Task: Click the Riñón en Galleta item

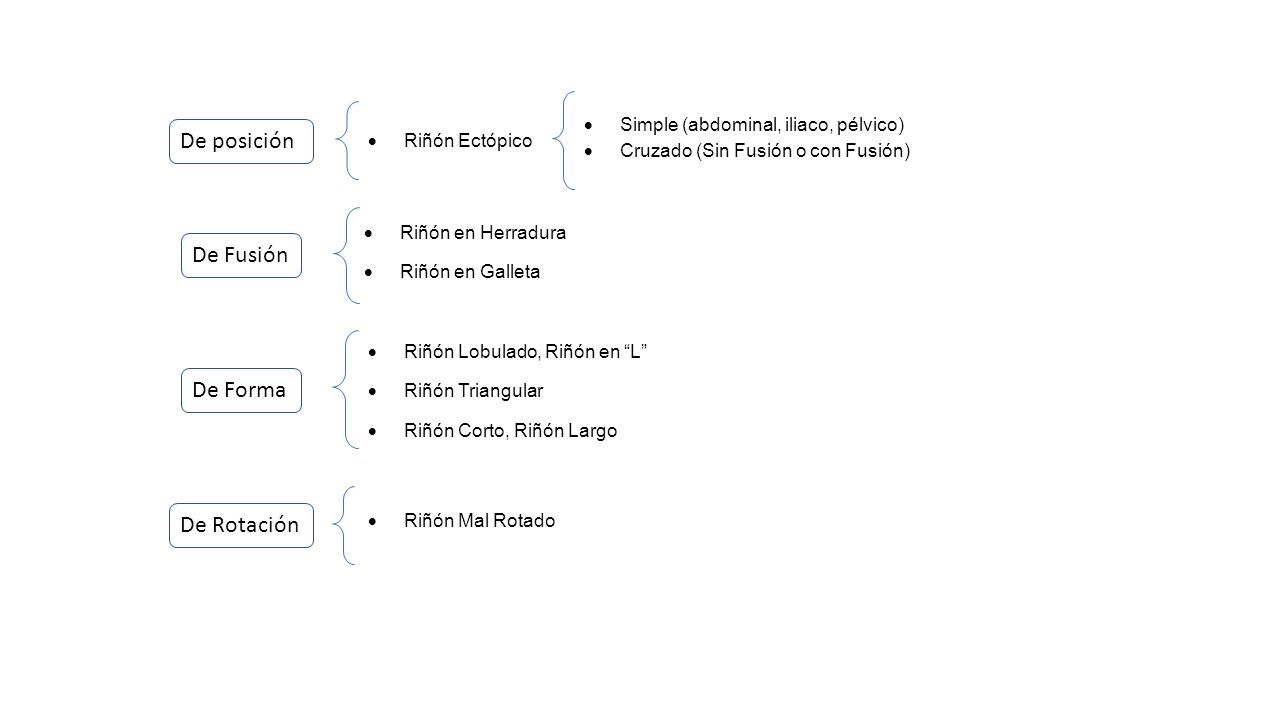Action: click(470, 272)
